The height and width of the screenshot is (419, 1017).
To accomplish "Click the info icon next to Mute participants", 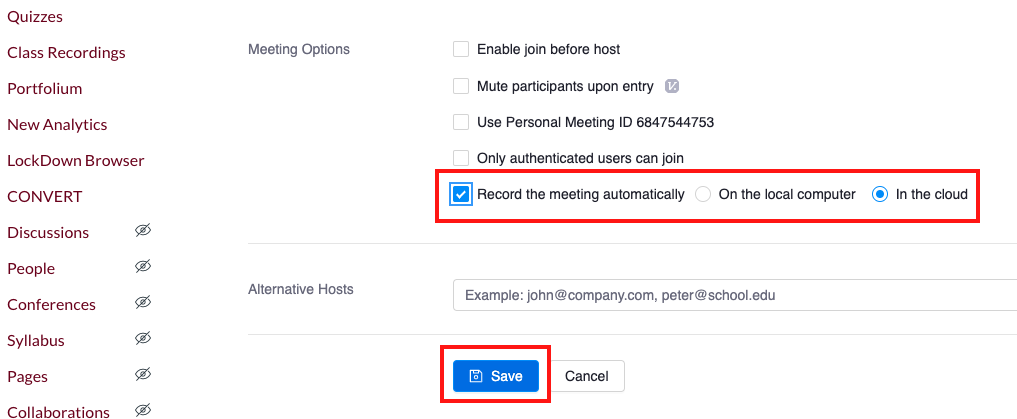I will tap(673, 86).
